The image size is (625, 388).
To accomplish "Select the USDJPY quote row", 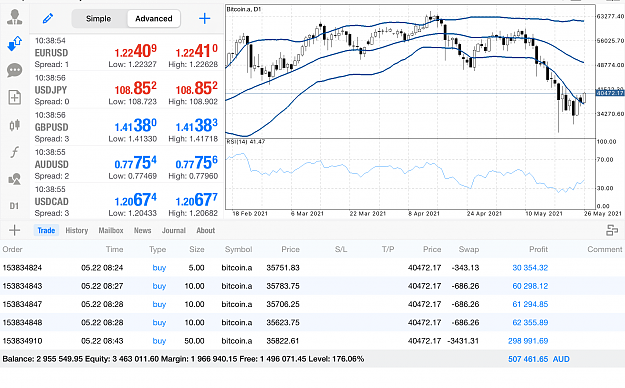I will [x=127, y=89].
